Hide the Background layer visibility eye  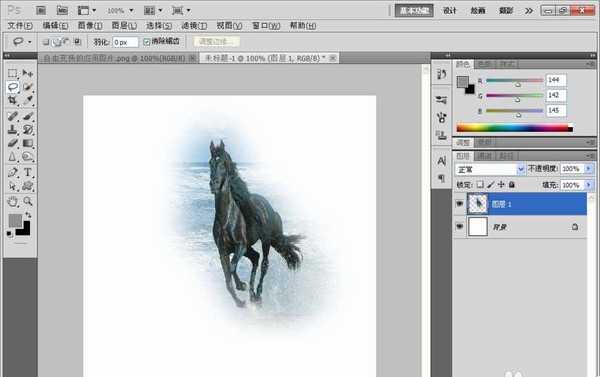460,227
